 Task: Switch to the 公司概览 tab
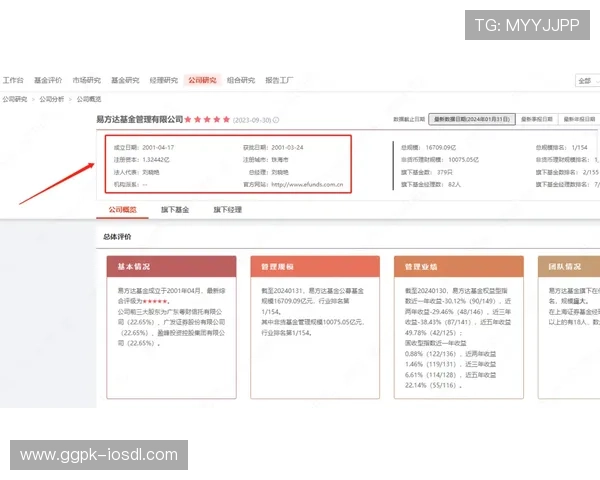pos(122,210)
